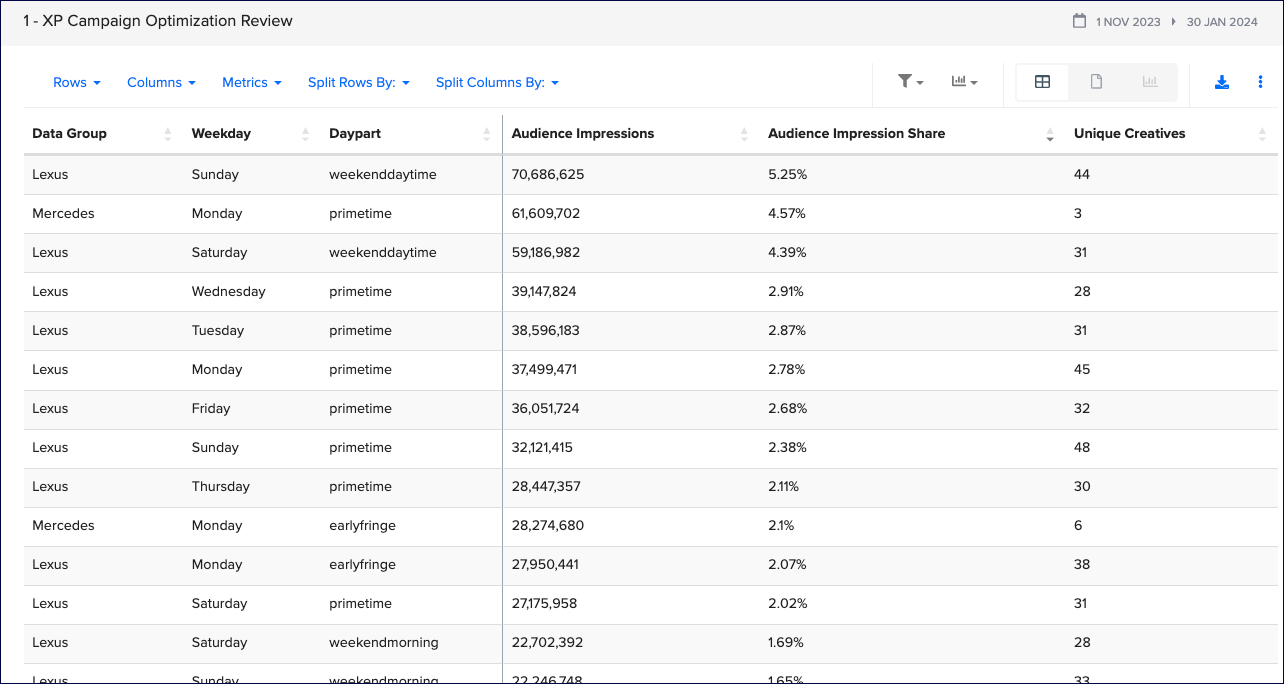Sort by the Weekday column header
Viewport: 1284px width, 684px height.
(x=221, y=134)
